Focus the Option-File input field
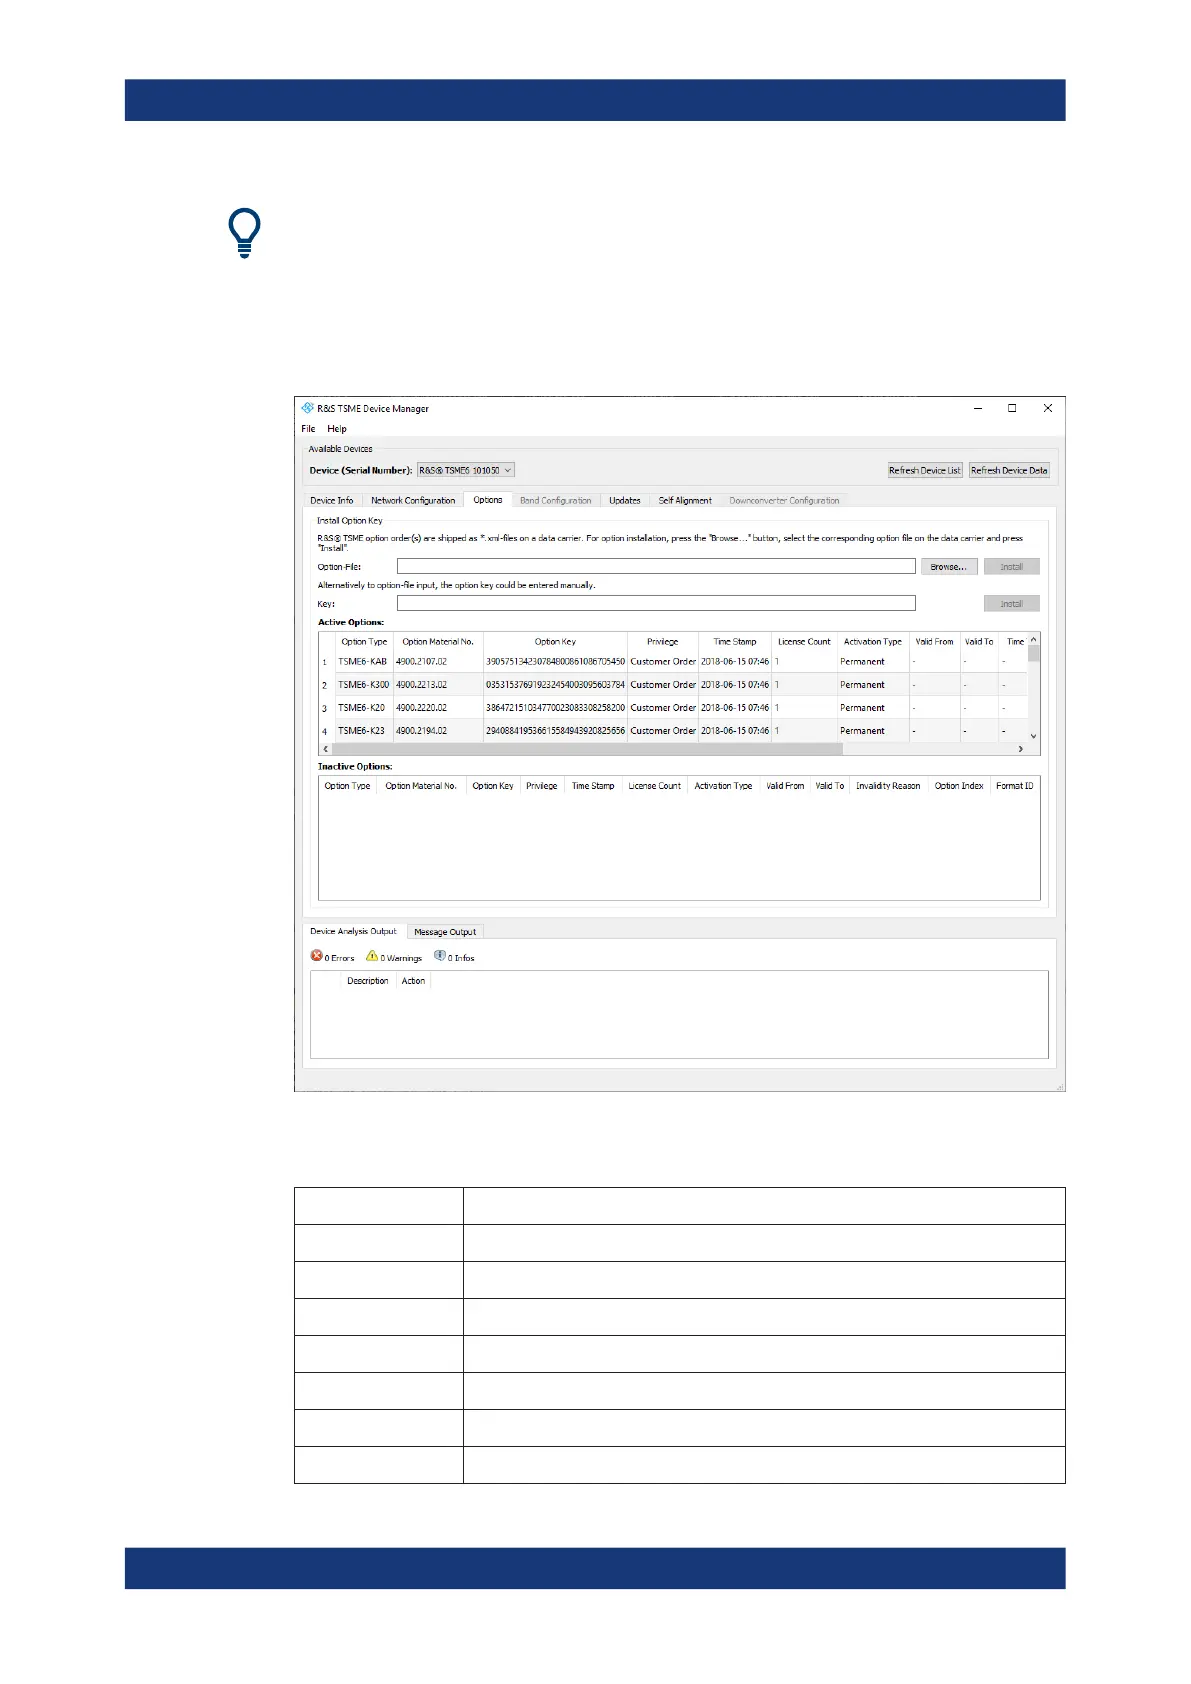 pos(656,566)
